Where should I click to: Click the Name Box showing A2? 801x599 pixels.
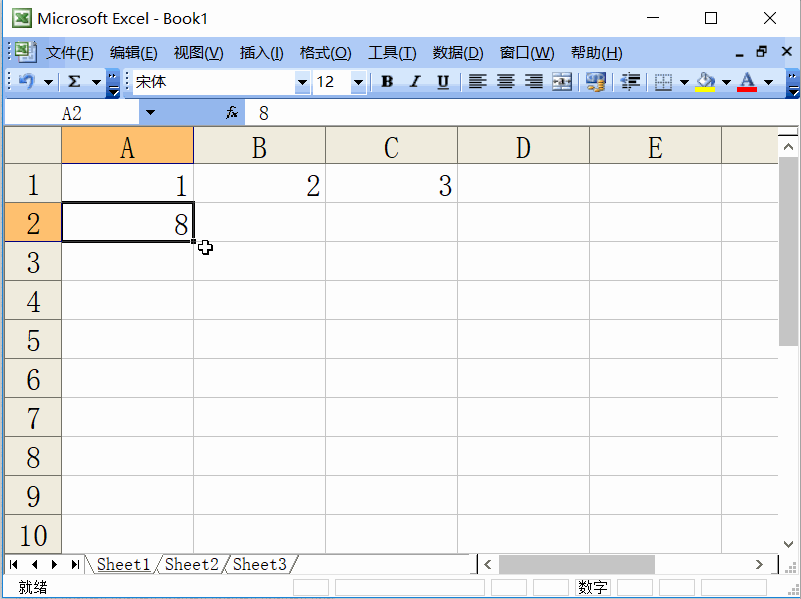click(x=70, y=111)
